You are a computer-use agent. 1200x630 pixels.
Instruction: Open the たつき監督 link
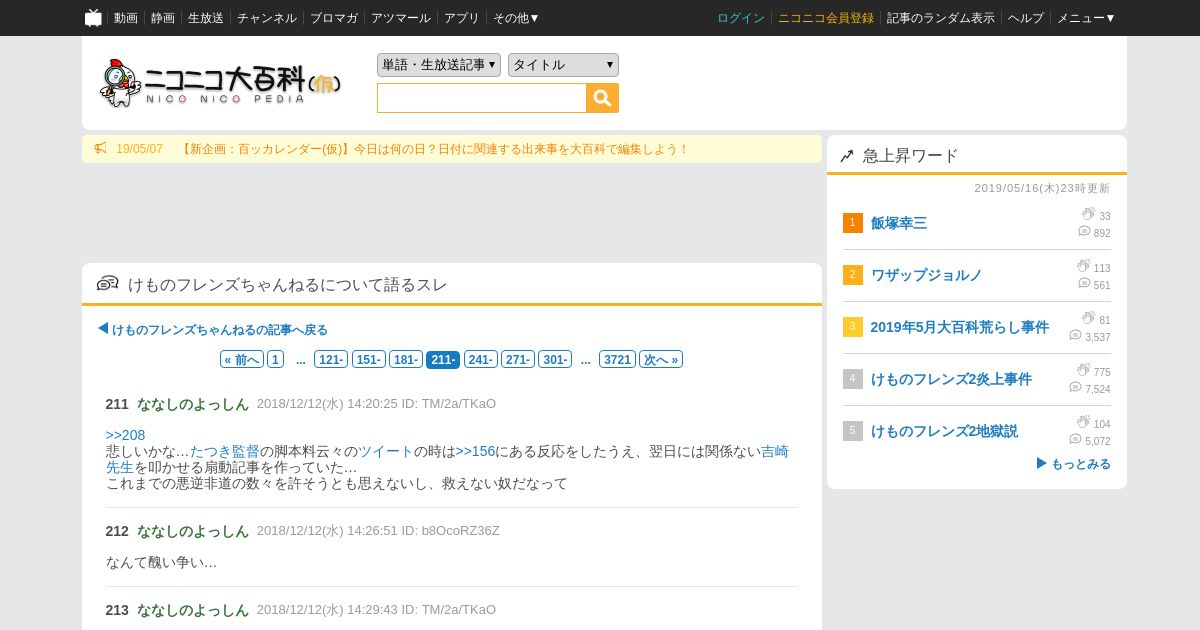click(x=225, y=451)
